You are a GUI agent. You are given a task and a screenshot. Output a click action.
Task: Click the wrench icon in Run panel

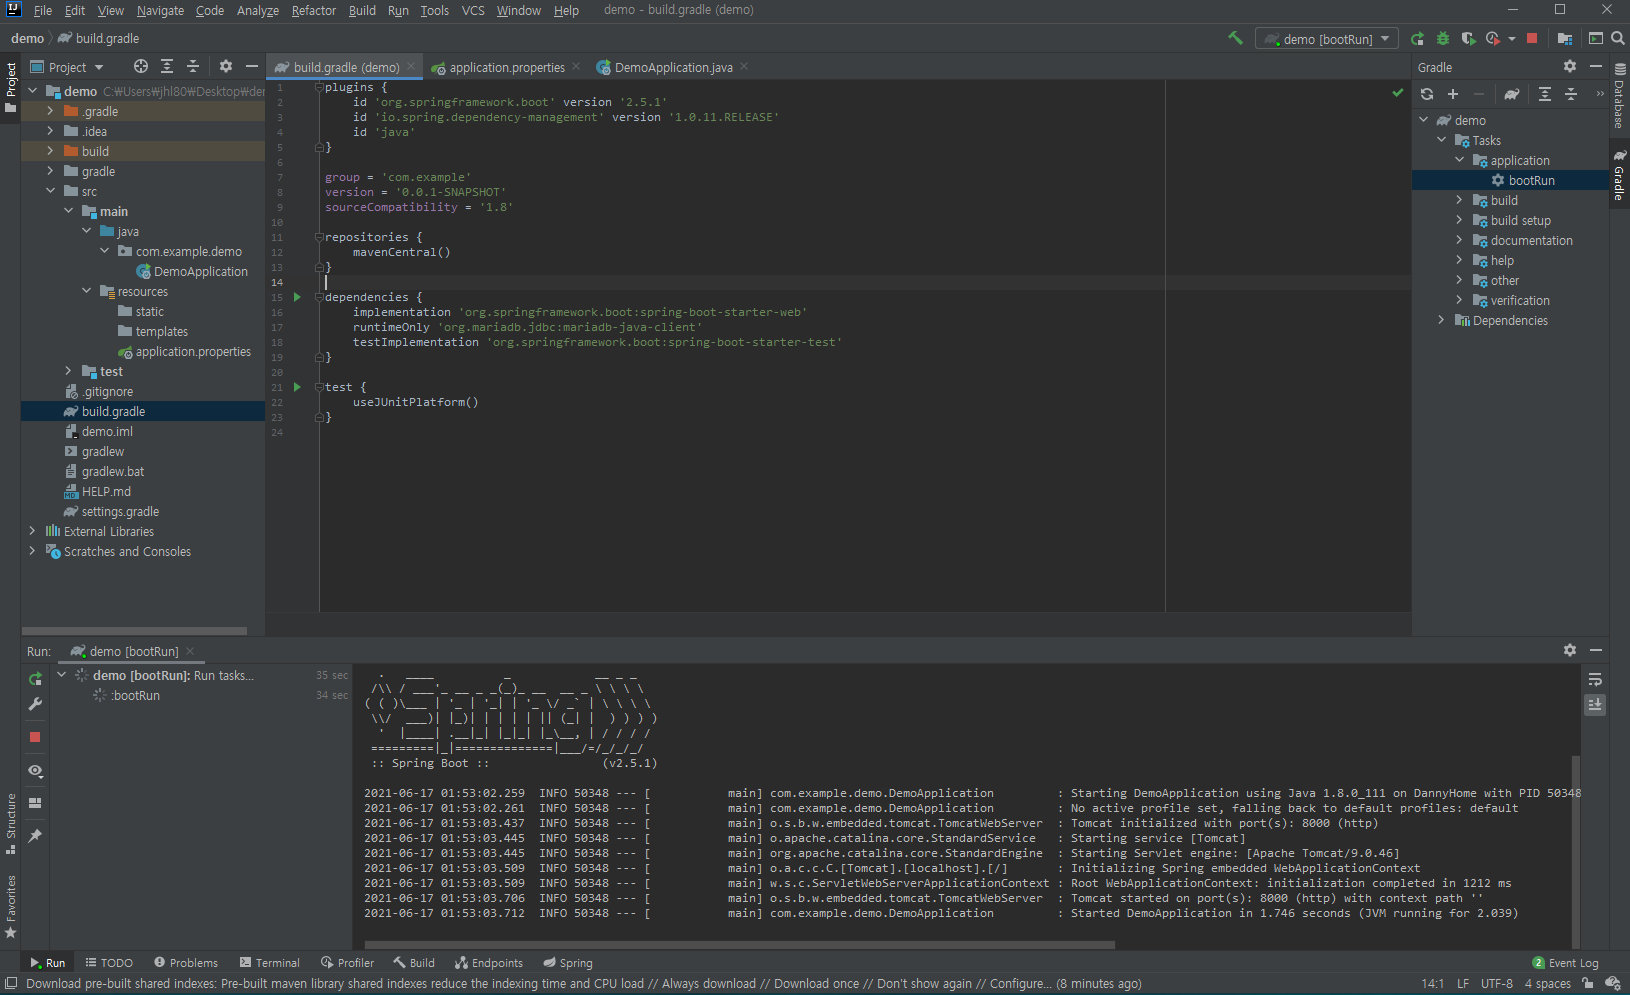pyautogui.click(x=35, y=704)
